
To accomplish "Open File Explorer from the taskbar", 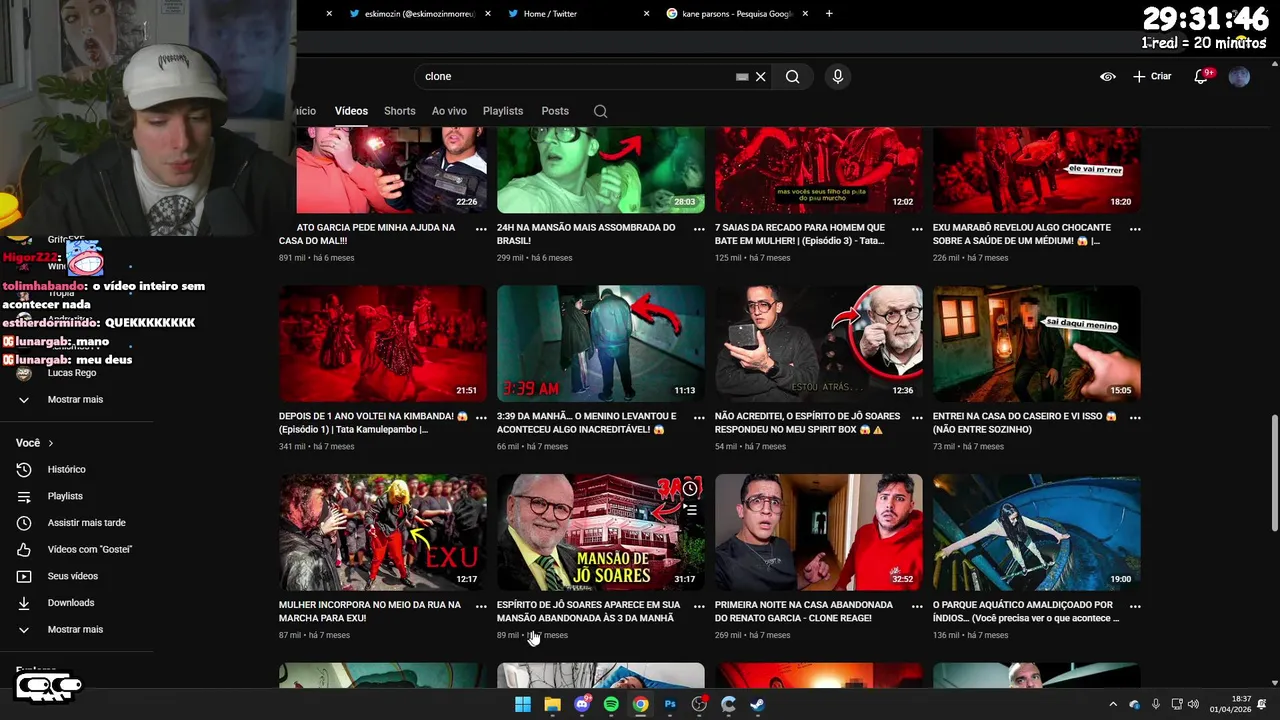I will tap(552, 704).
